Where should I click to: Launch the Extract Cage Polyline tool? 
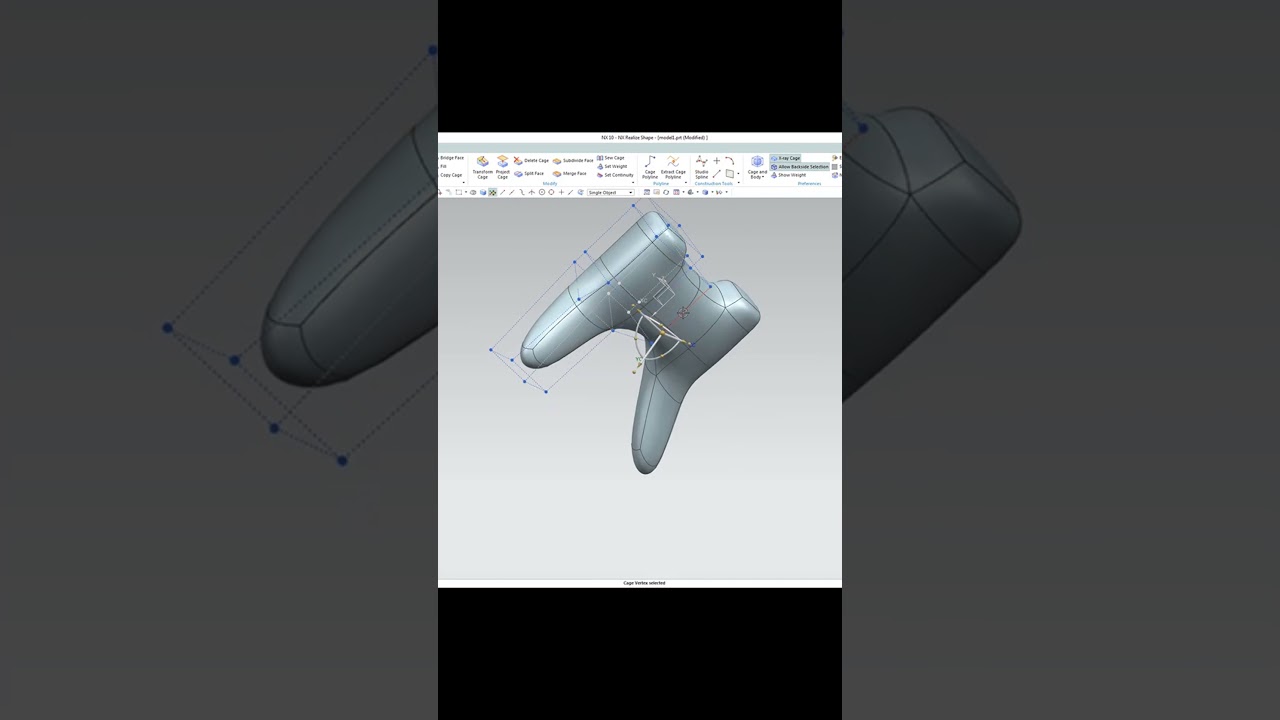(x=673, y=166)
